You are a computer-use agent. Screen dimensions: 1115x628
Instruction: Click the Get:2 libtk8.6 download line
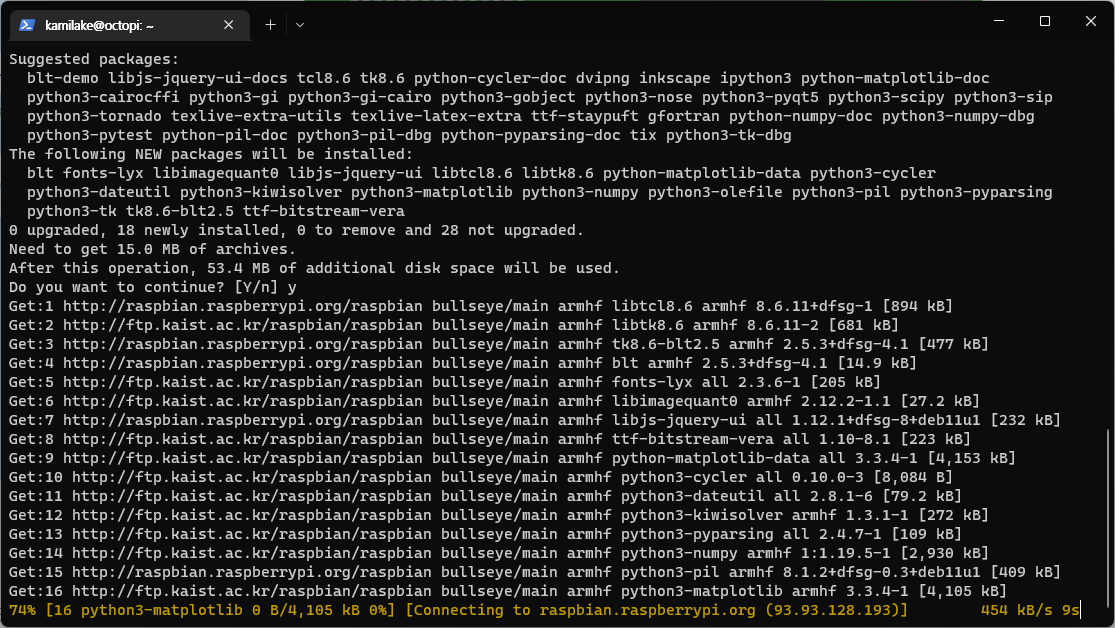[454, 325]
